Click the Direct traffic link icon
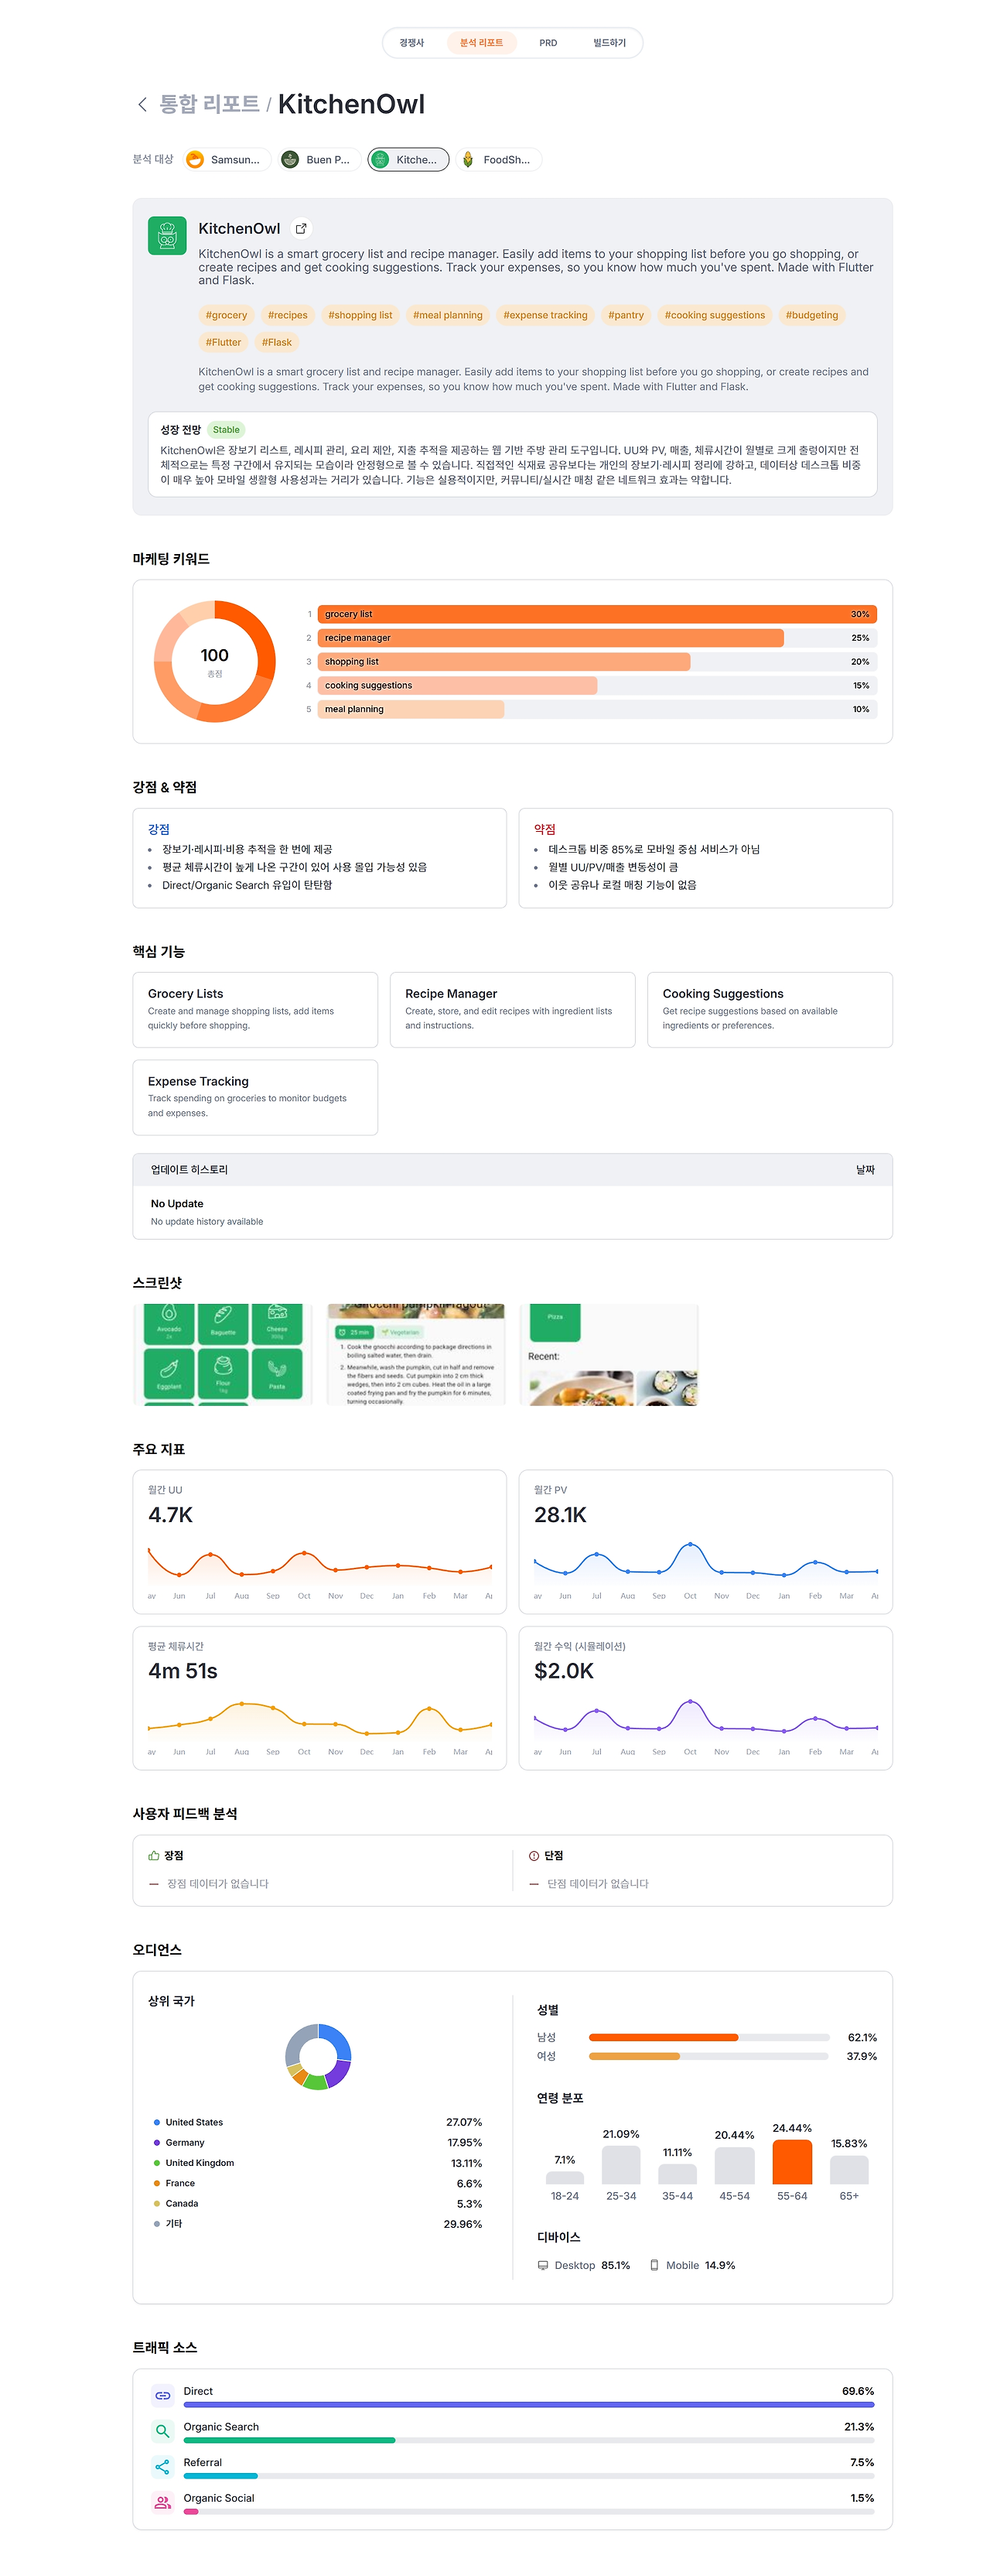 click(162, 2395)
